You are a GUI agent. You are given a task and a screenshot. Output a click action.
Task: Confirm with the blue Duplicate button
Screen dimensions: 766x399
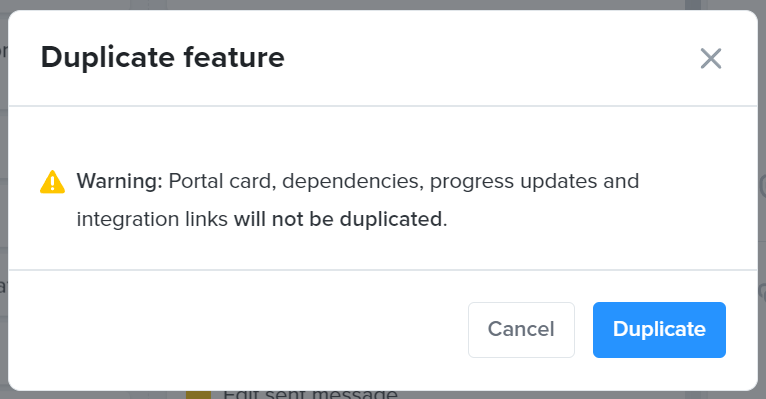(x=659, y=330)
